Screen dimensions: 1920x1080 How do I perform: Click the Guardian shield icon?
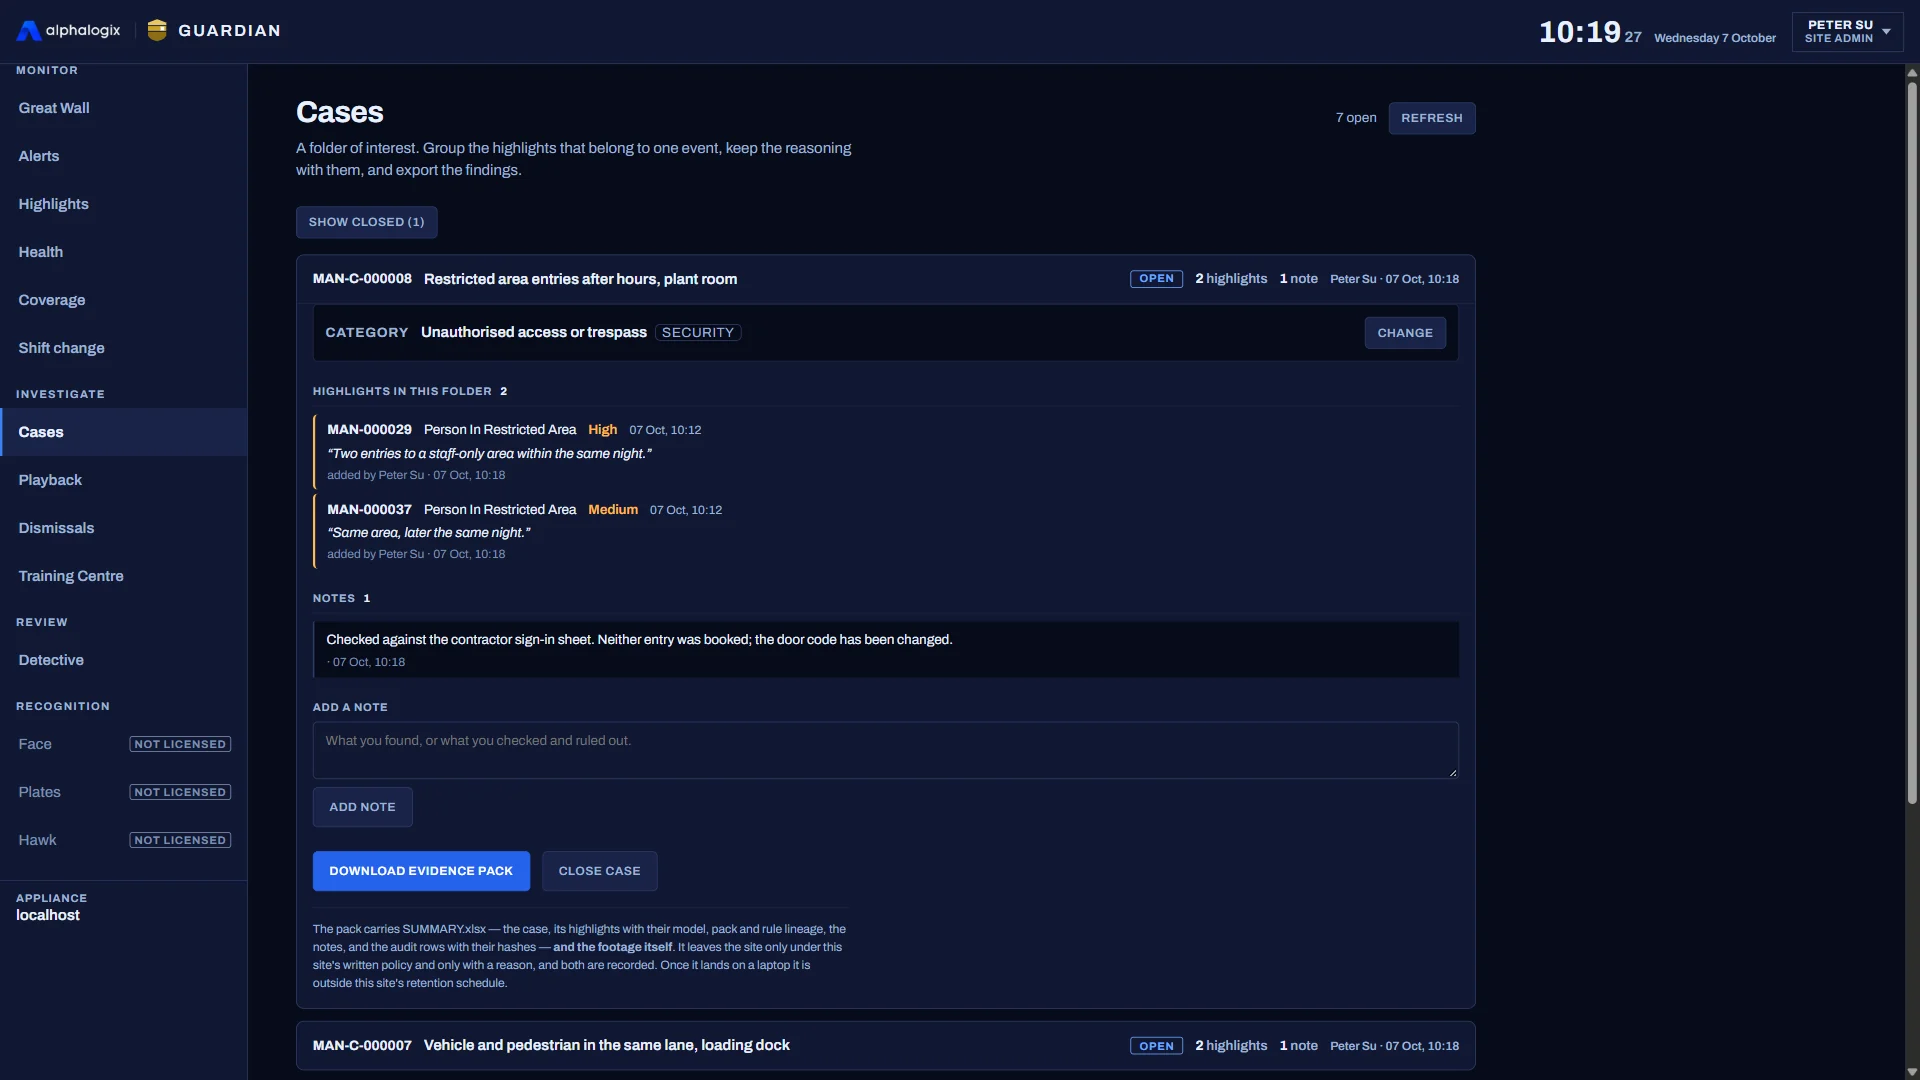(x=157, y=31)
